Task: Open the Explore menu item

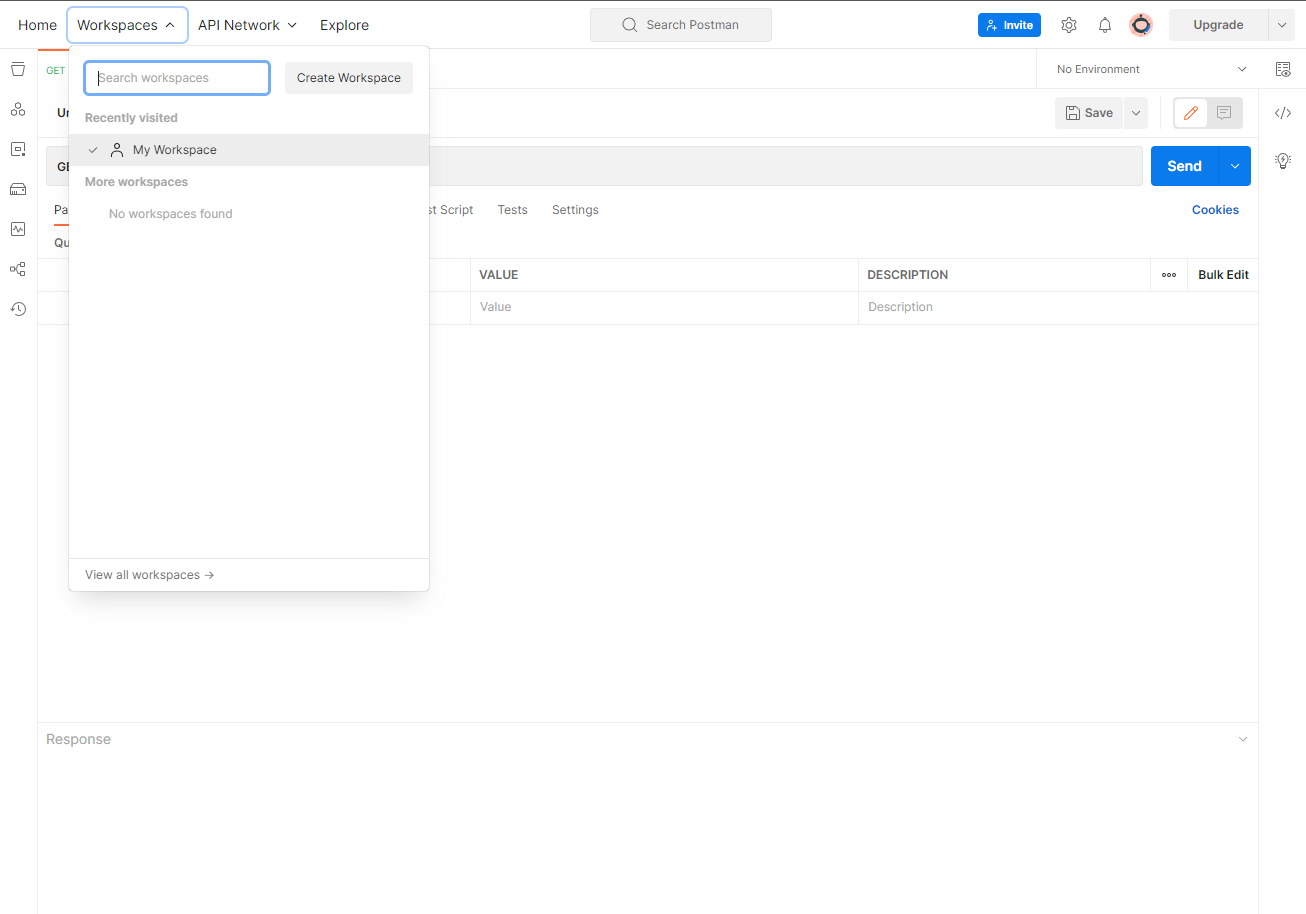Action: [x=344, y=25]
